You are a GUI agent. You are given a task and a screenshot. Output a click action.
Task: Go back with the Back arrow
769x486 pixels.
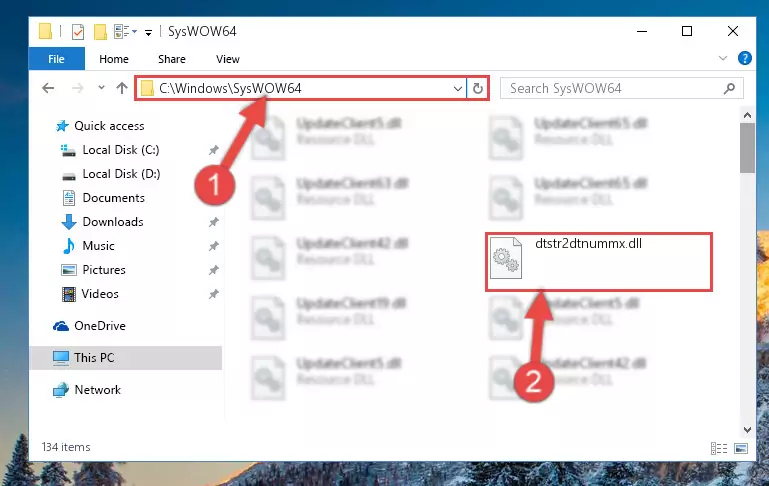point(48,88)
